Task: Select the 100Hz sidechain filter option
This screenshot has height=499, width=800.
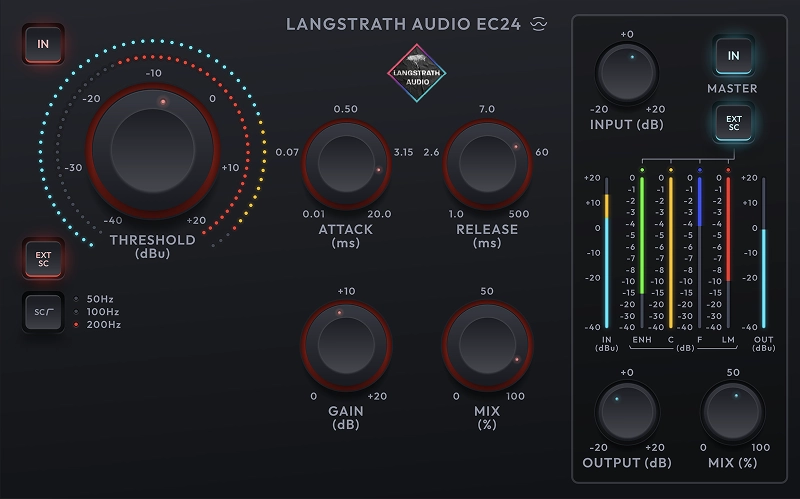Action: (96, 312)
